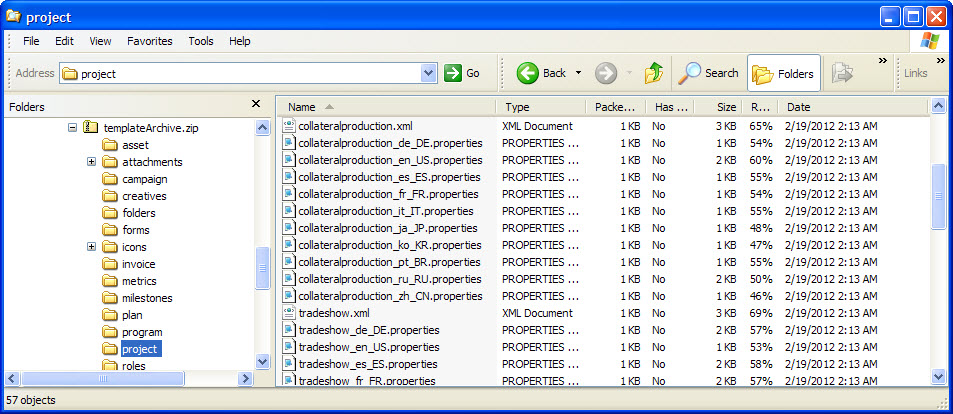
Task: Click the templateArchive.zip archive icon
Action: [x=91, y=128]
